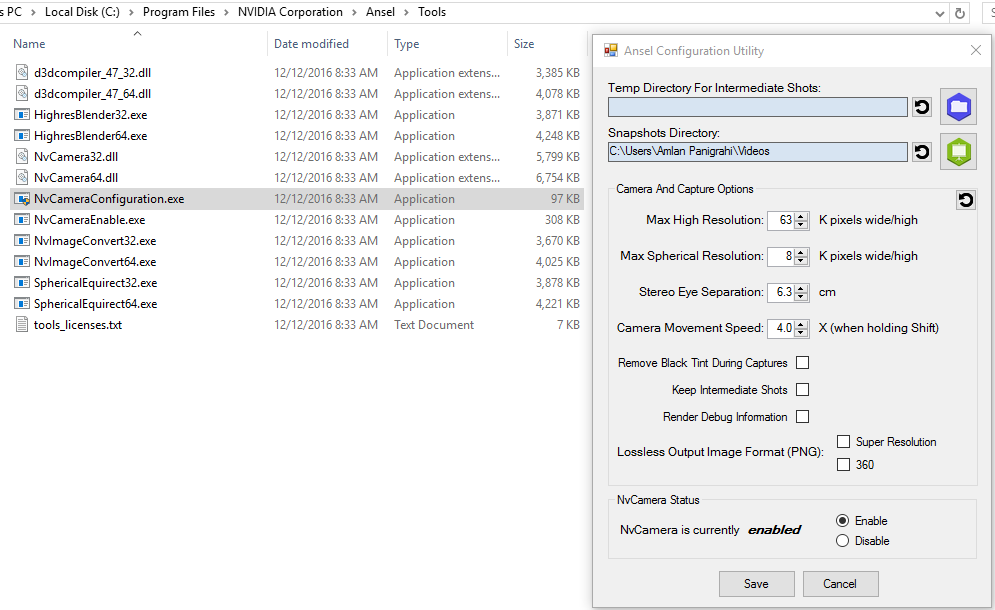This screenshot has height=610, width=995.
Task: Click the NvCameraEnable.exe file icon
Action: point(22,220)
